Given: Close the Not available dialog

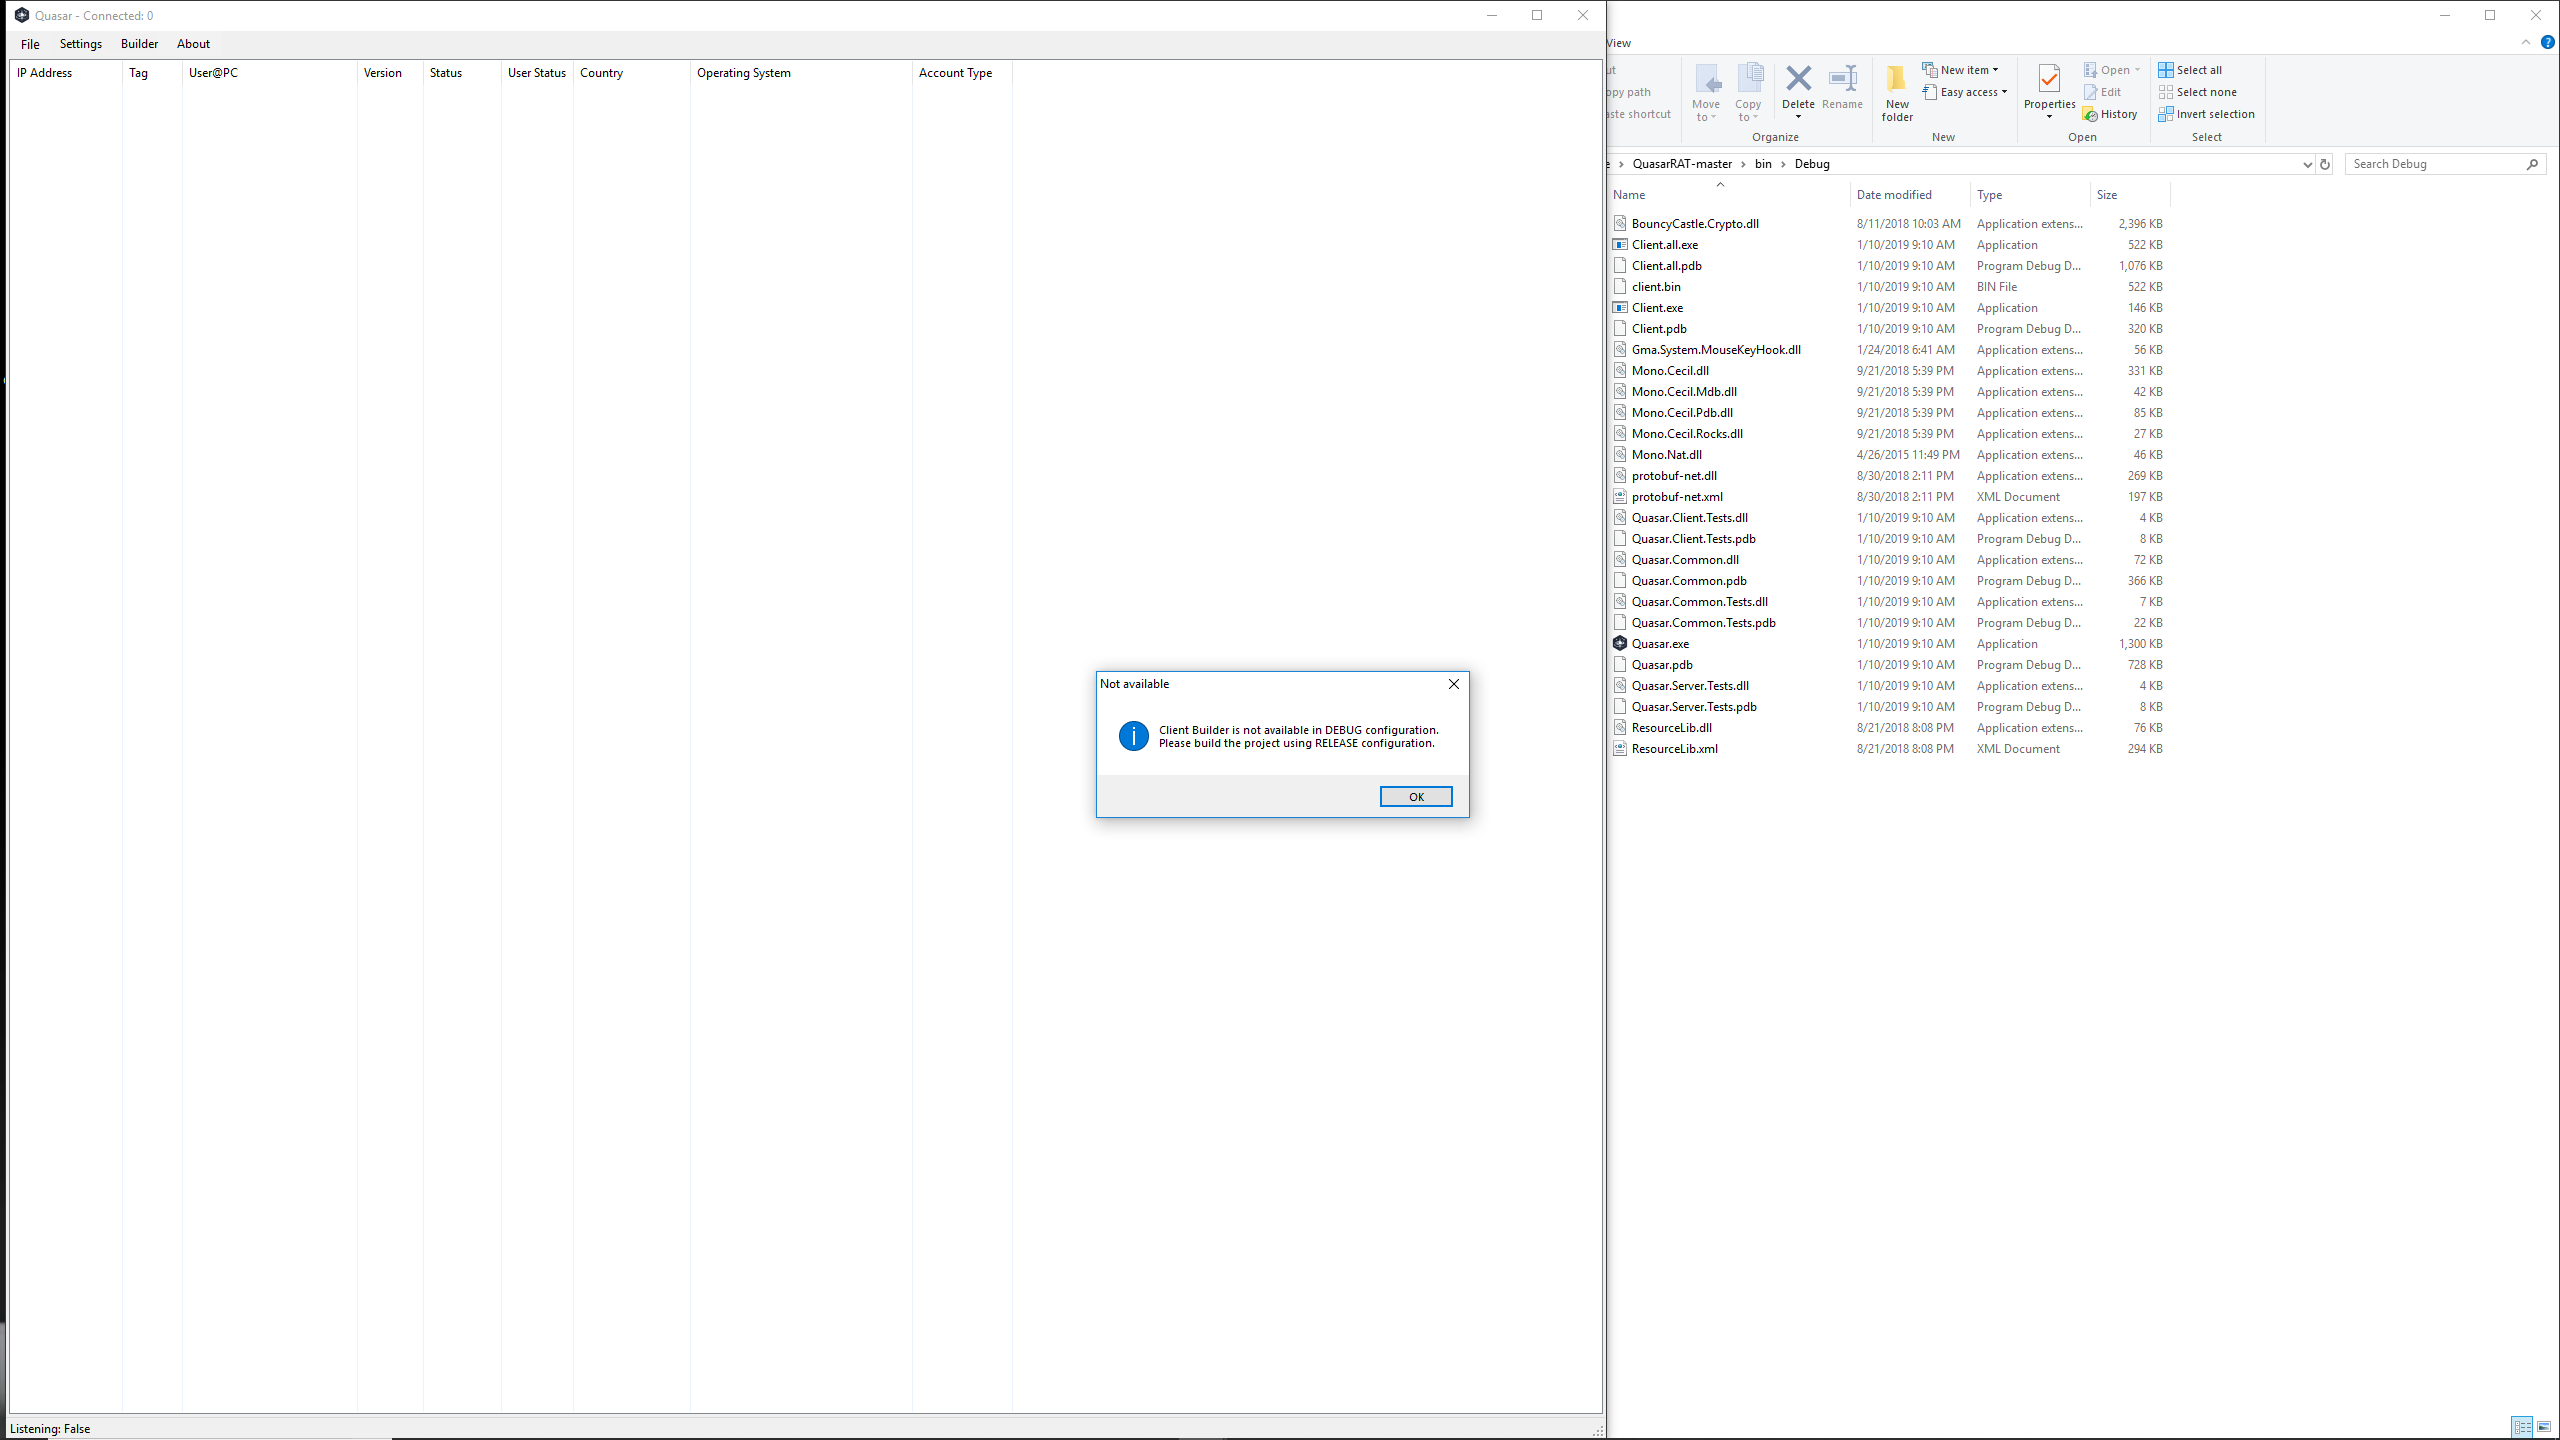Looking at the screenshot, I should click(x=1454, y=684).
